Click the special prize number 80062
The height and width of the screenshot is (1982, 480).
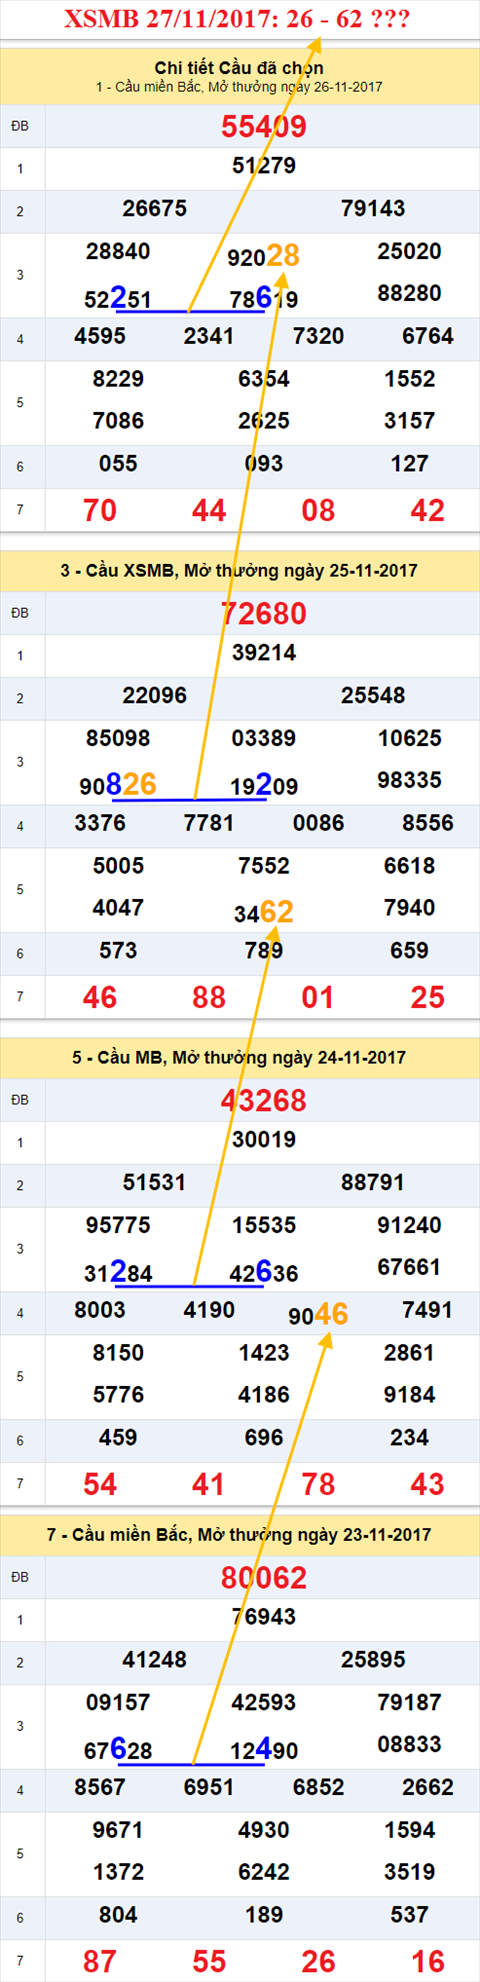(264, 1578)
